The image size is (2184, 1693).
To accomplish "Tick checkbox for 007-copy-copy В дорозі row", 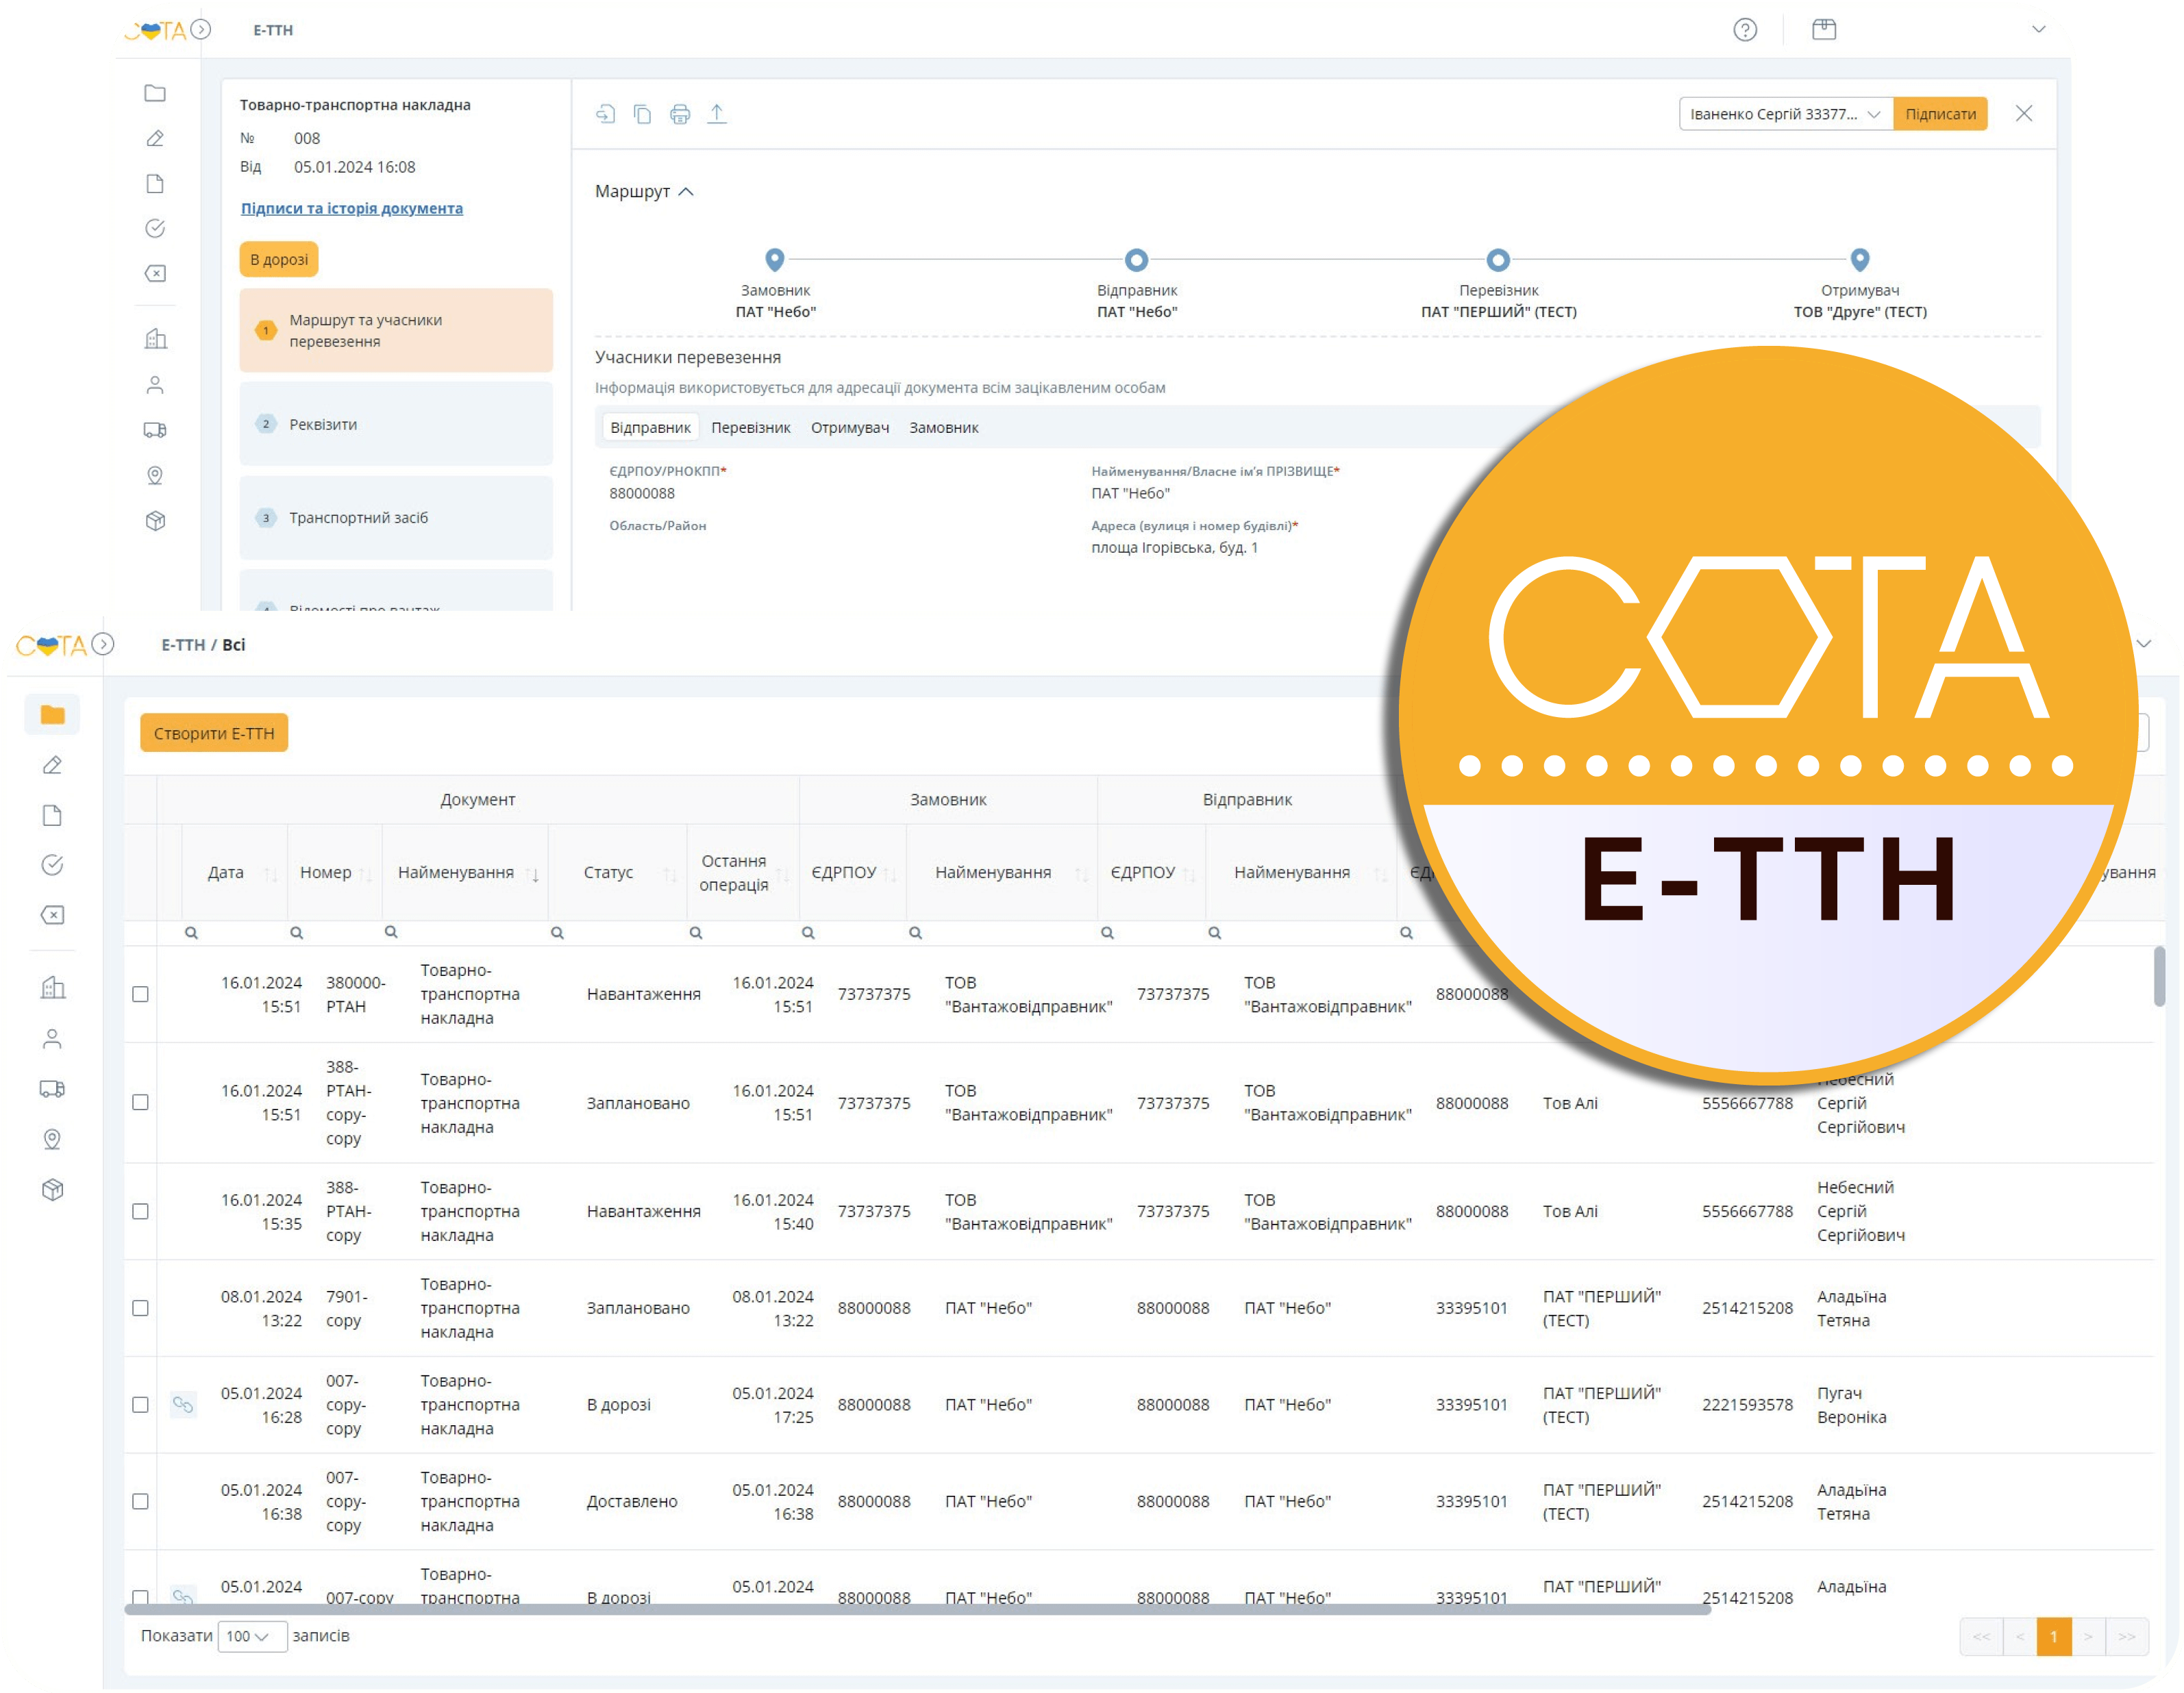I will [141, 1405].
